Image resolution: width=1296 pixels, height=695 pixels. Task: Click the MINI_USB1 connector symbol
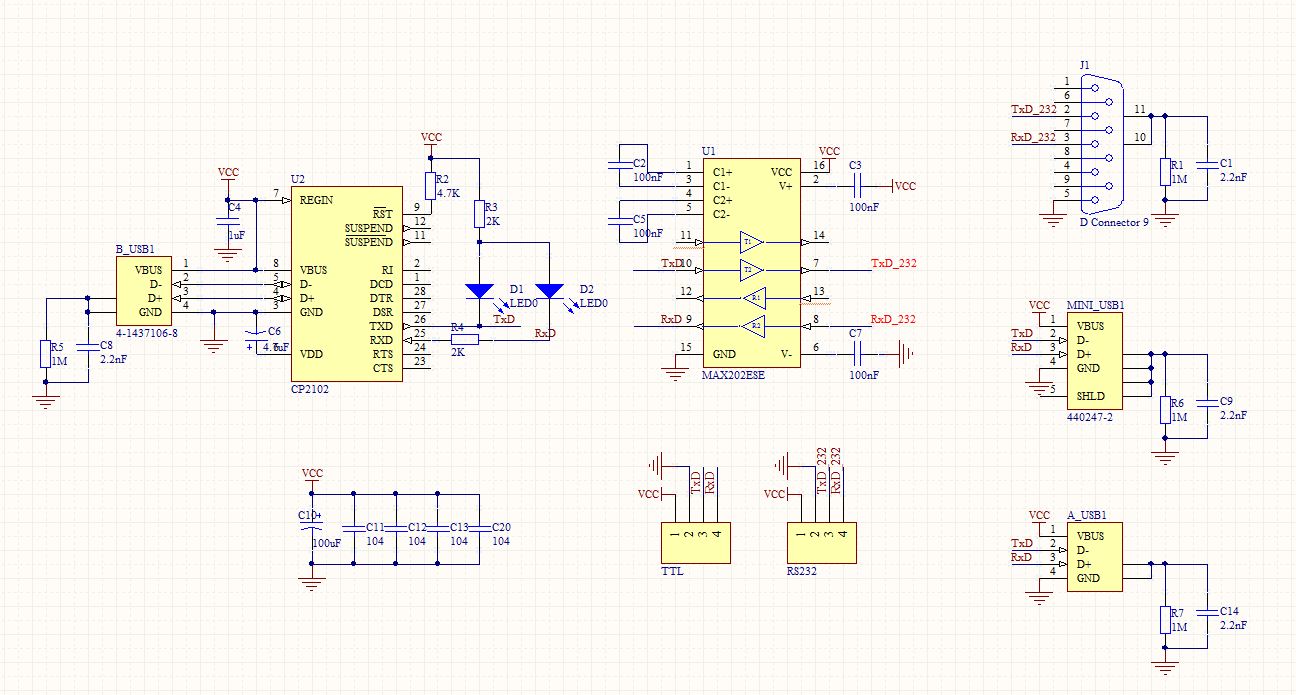point(1094,361)
